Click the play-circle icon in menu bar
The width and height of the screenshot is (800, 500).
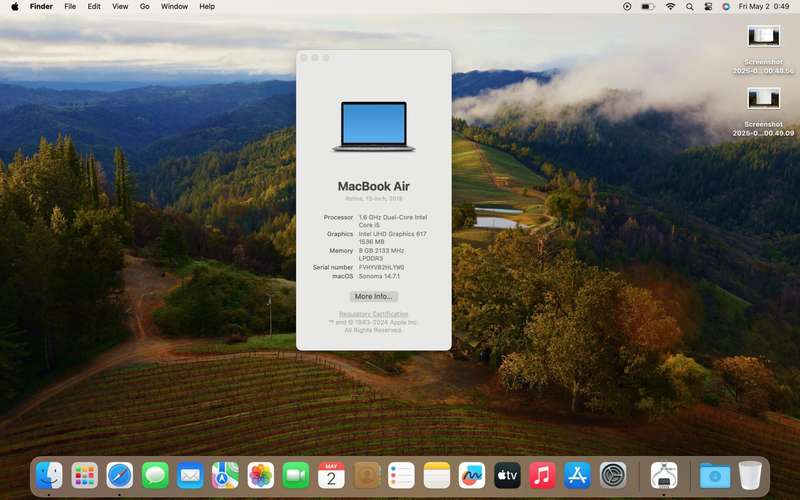point(627,7)
